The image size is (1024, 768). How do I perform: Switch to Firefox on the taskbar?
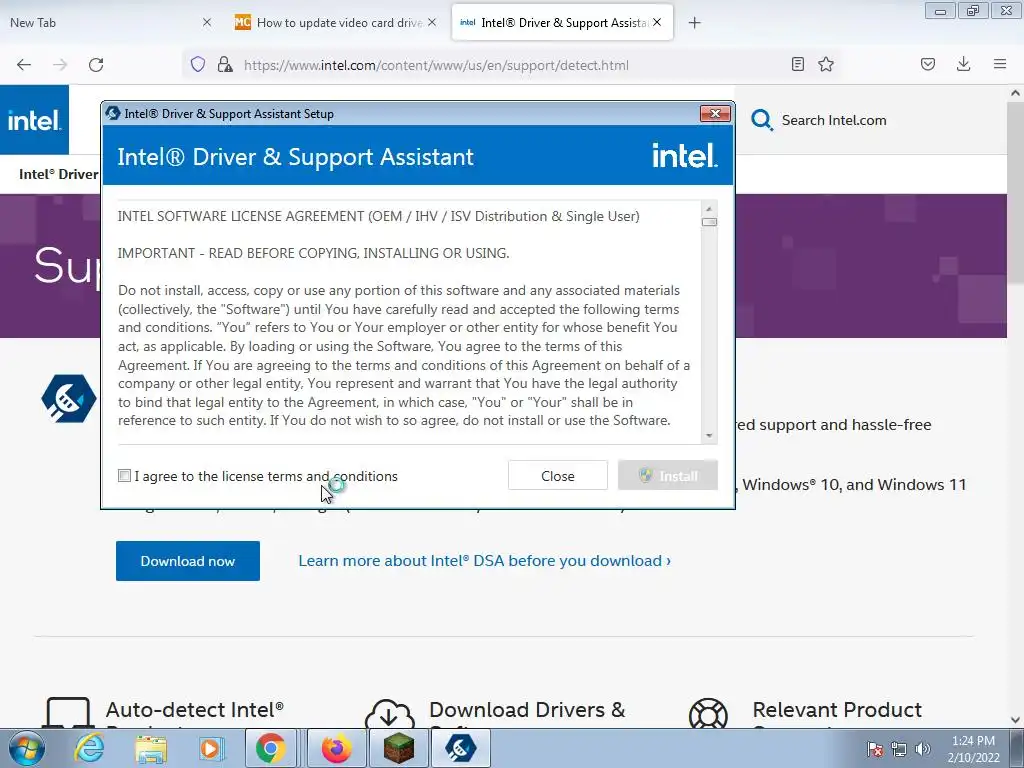point(337,748)
